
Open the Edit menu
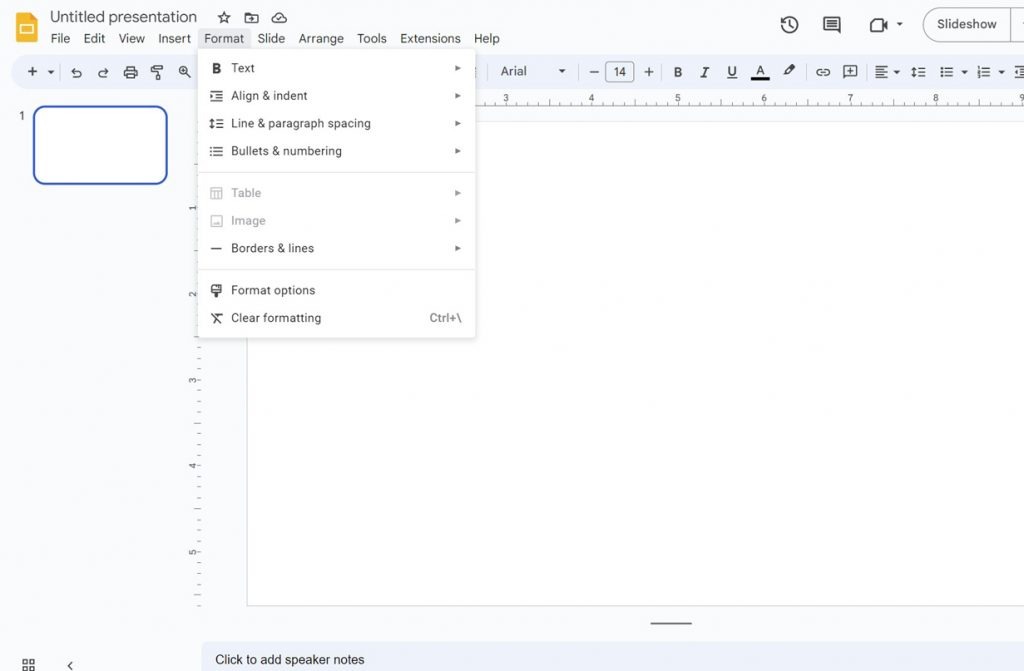[x=94, y=39]
